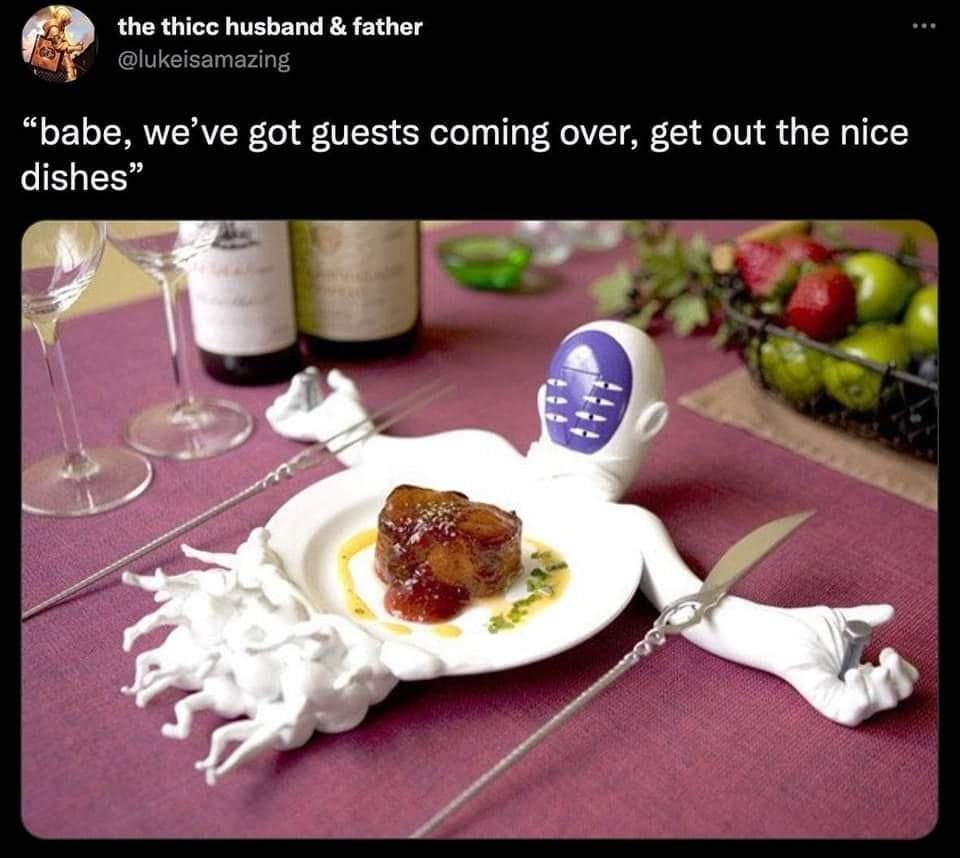Click the left wine bottle with white label
Viewport: 960px width, 858px height.
click(x=242, y=302)
